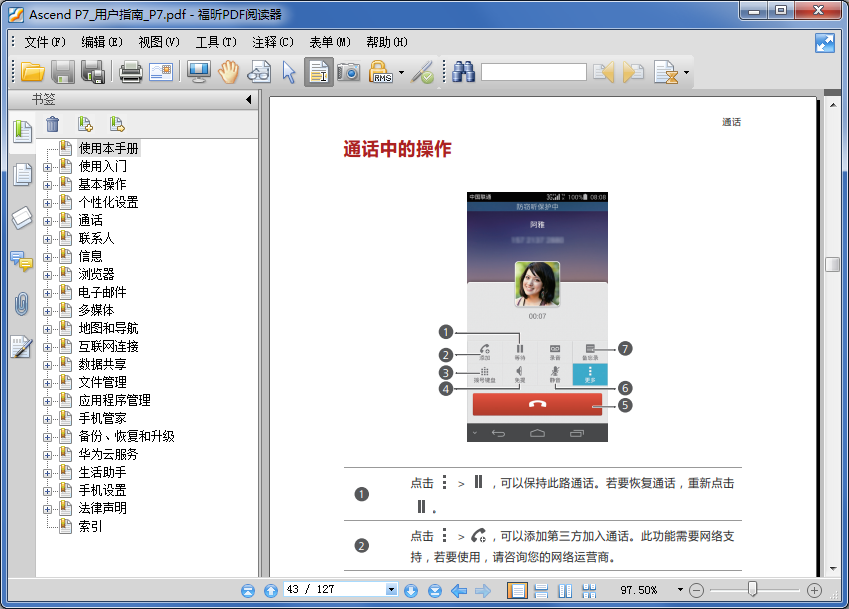Click the previous view back arrow

tap(459, 591)
